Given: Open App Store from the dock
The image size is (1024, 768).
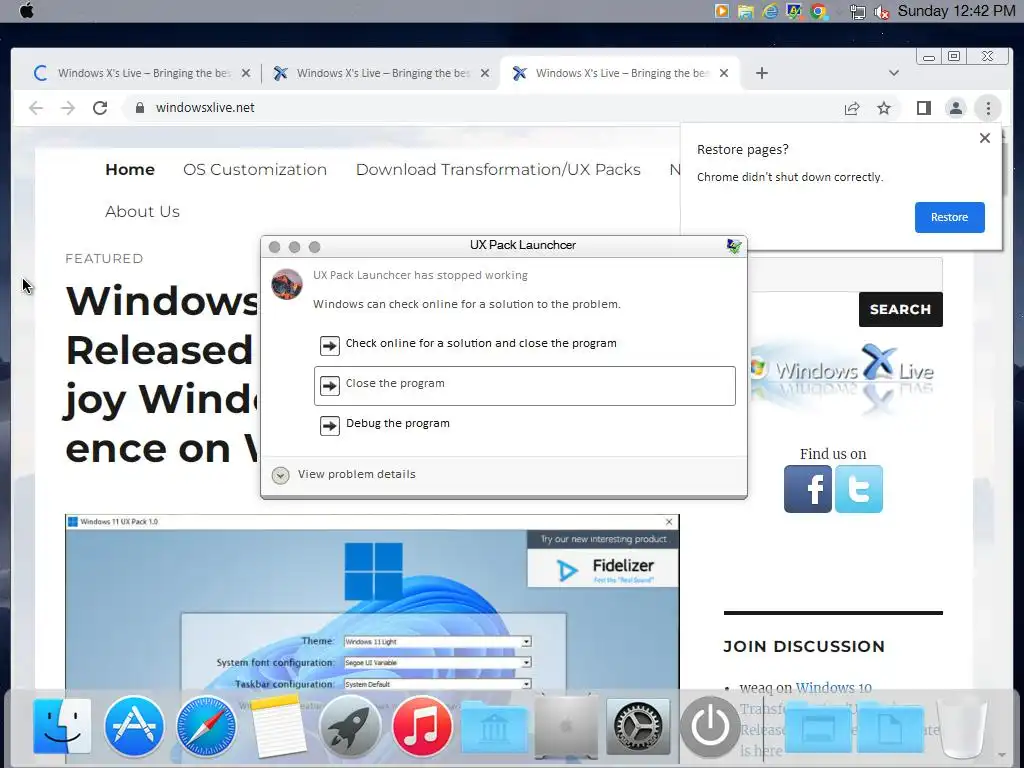Looking at the screenshot, I should pos(134,726).
